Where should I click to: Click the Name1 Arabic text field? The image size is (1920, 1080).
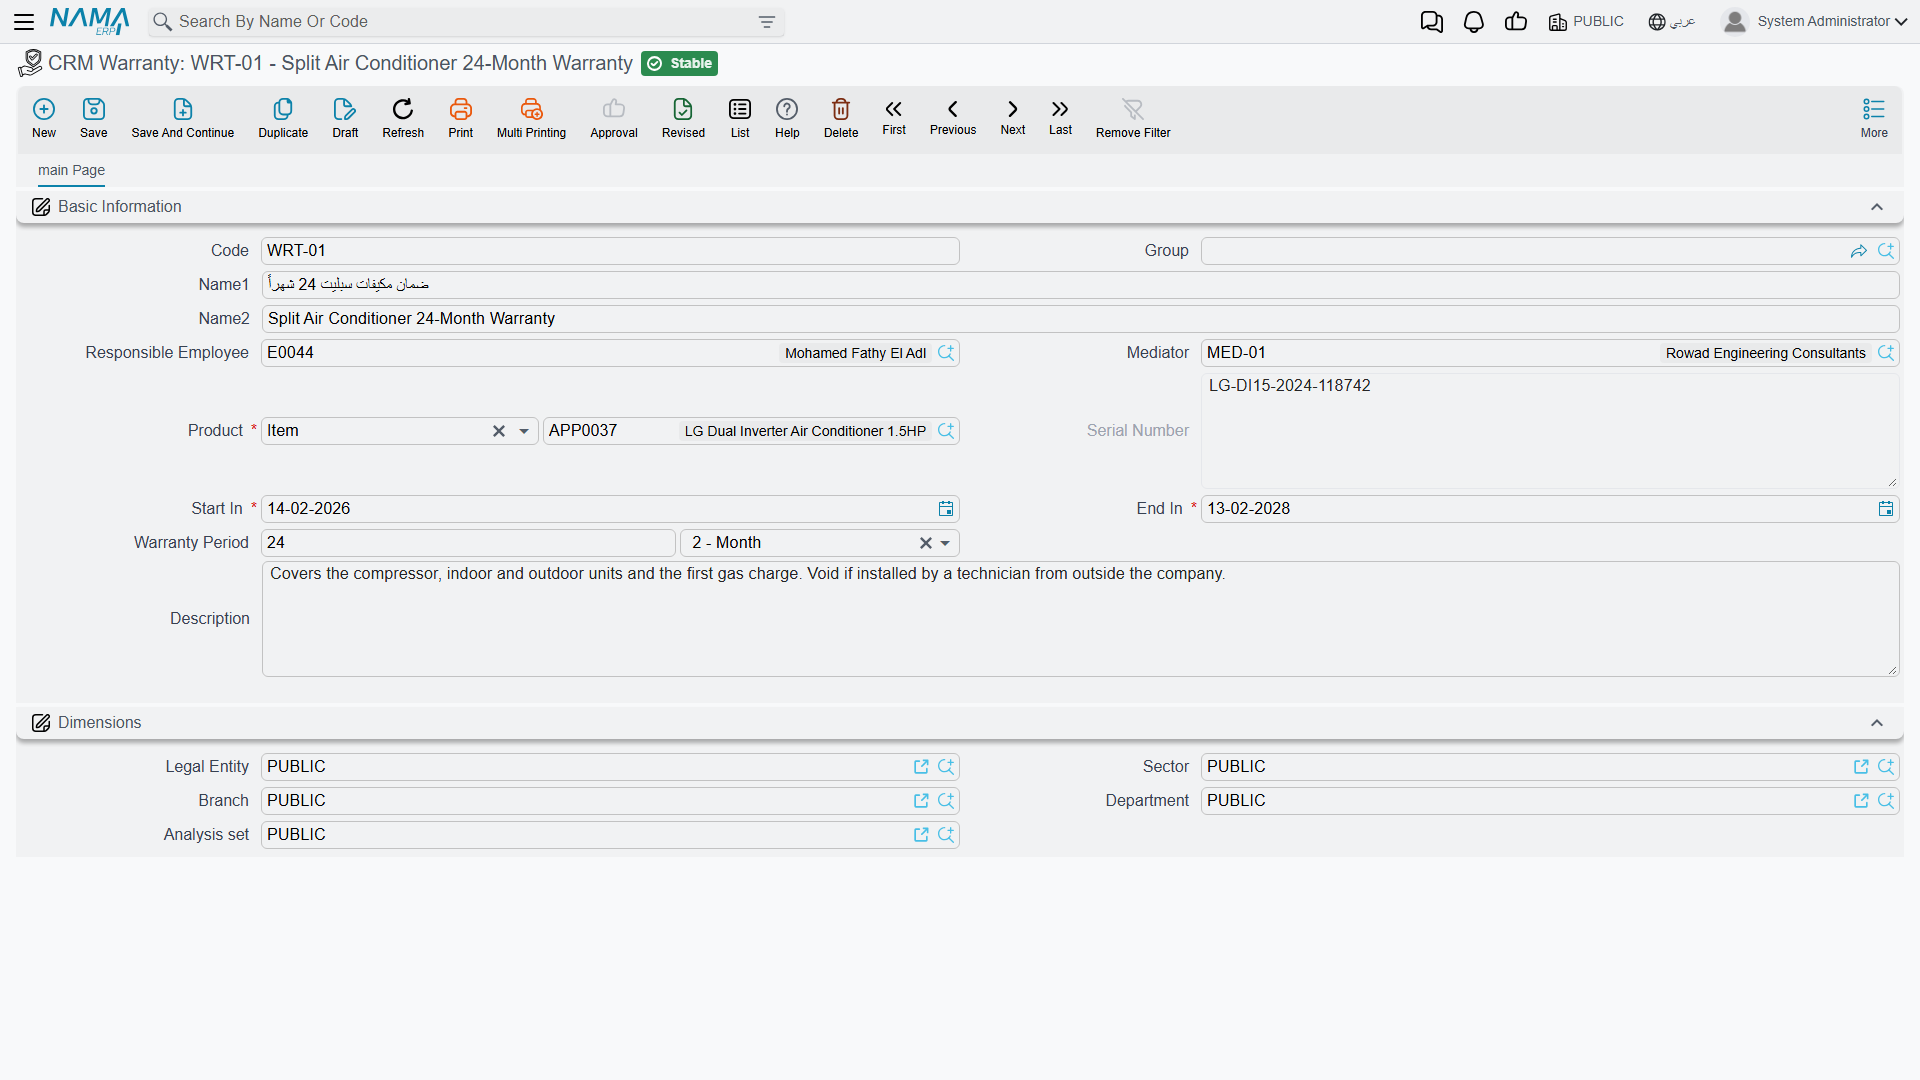(x=1080, y=285)
